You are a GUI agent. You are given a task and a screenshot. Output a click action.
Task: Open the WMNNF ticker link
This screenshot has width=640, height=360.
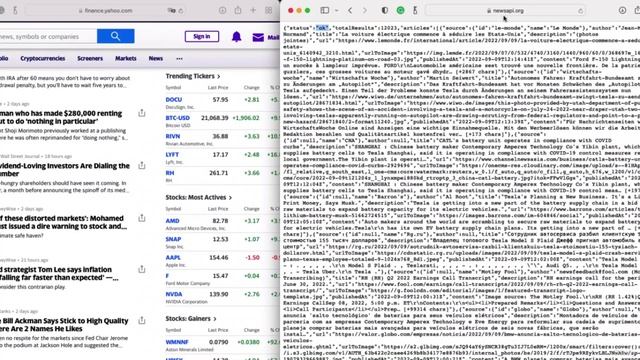177,342
